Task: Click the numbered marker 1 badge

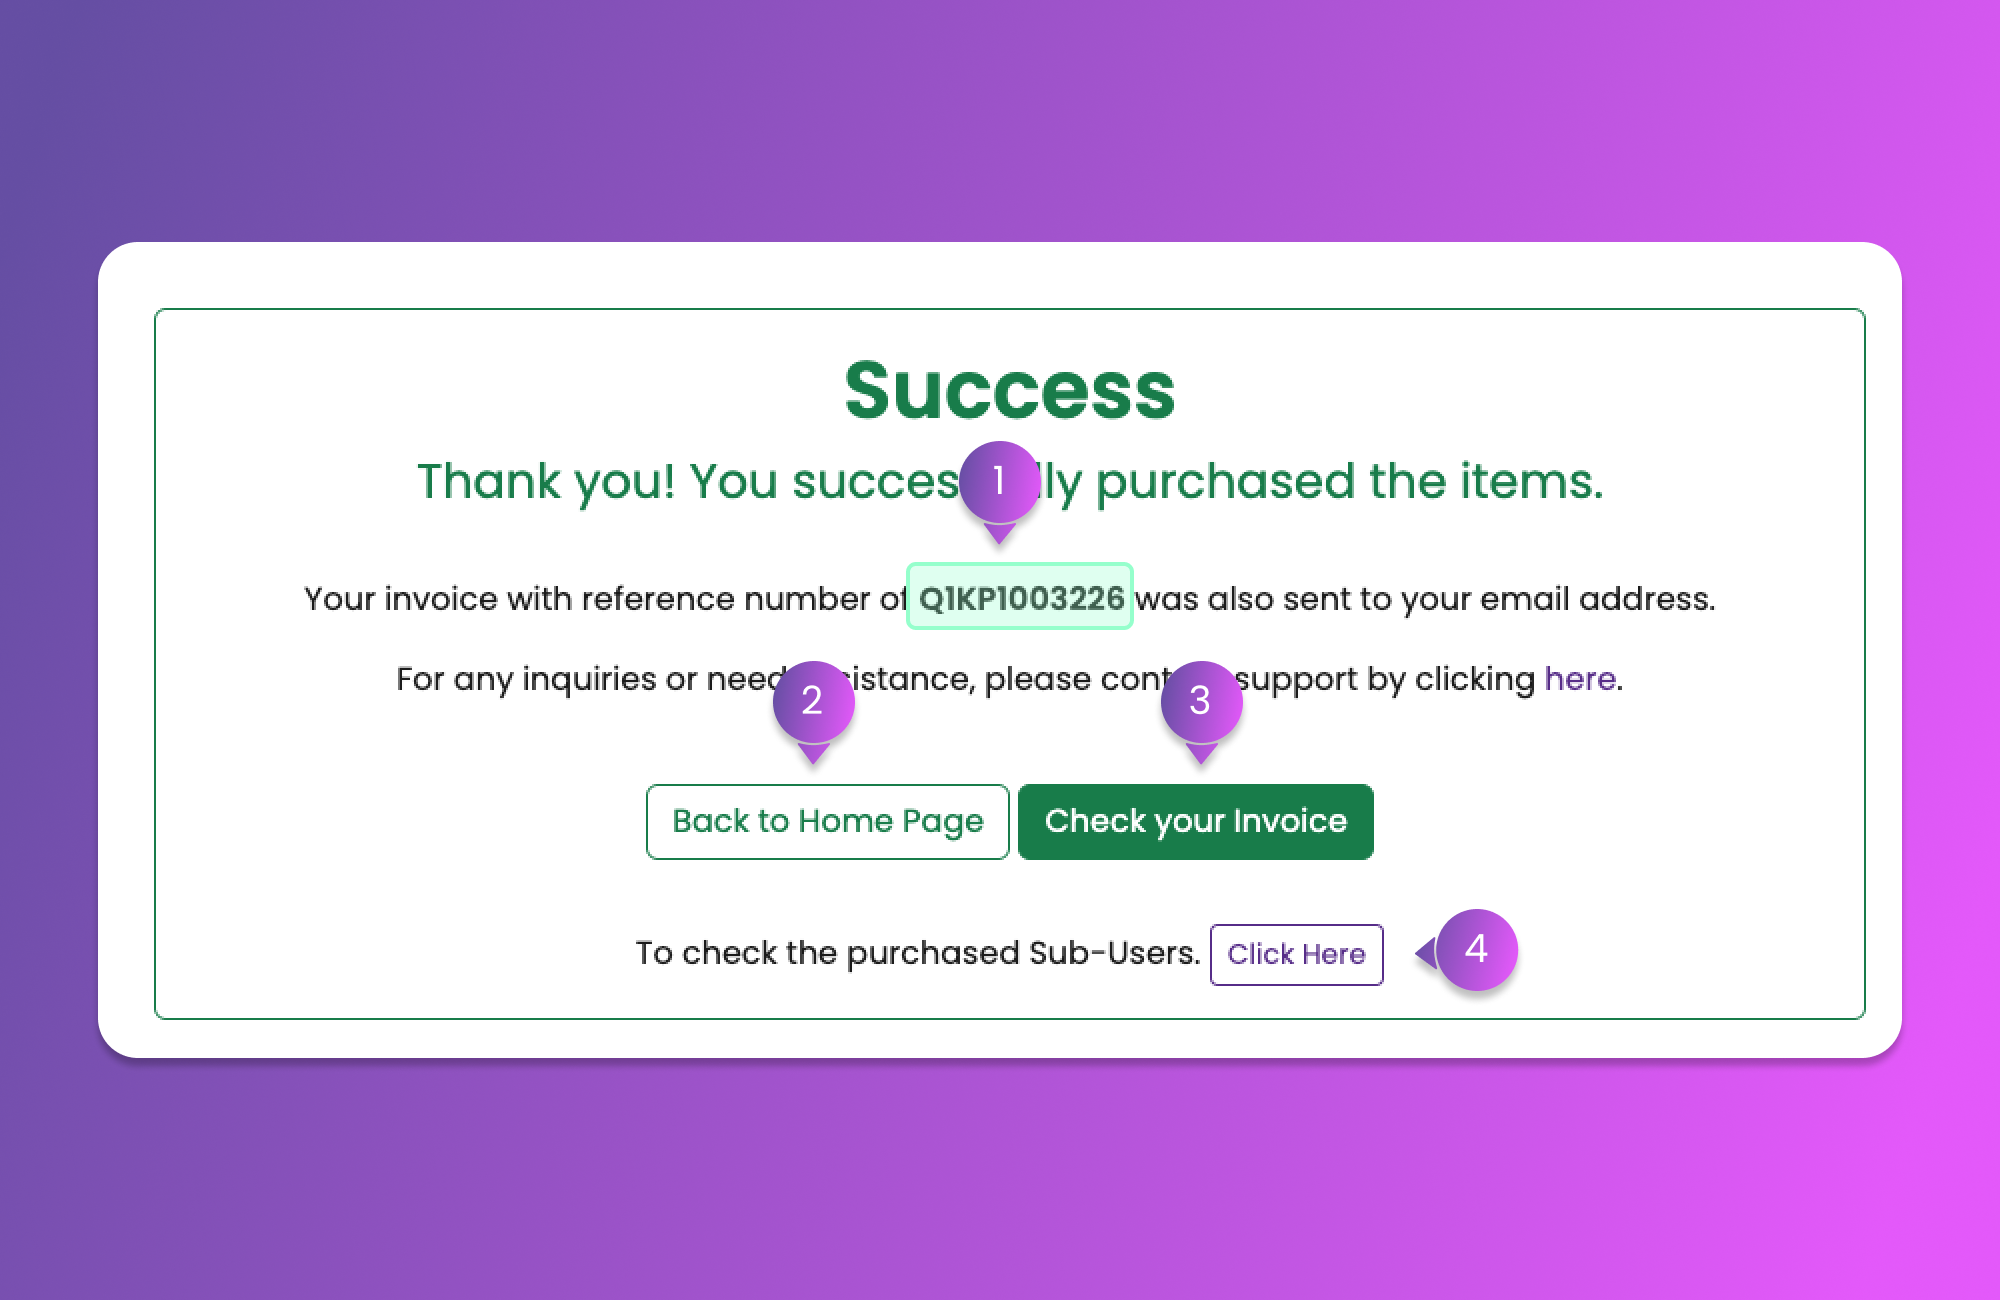Action: point(999,482)
